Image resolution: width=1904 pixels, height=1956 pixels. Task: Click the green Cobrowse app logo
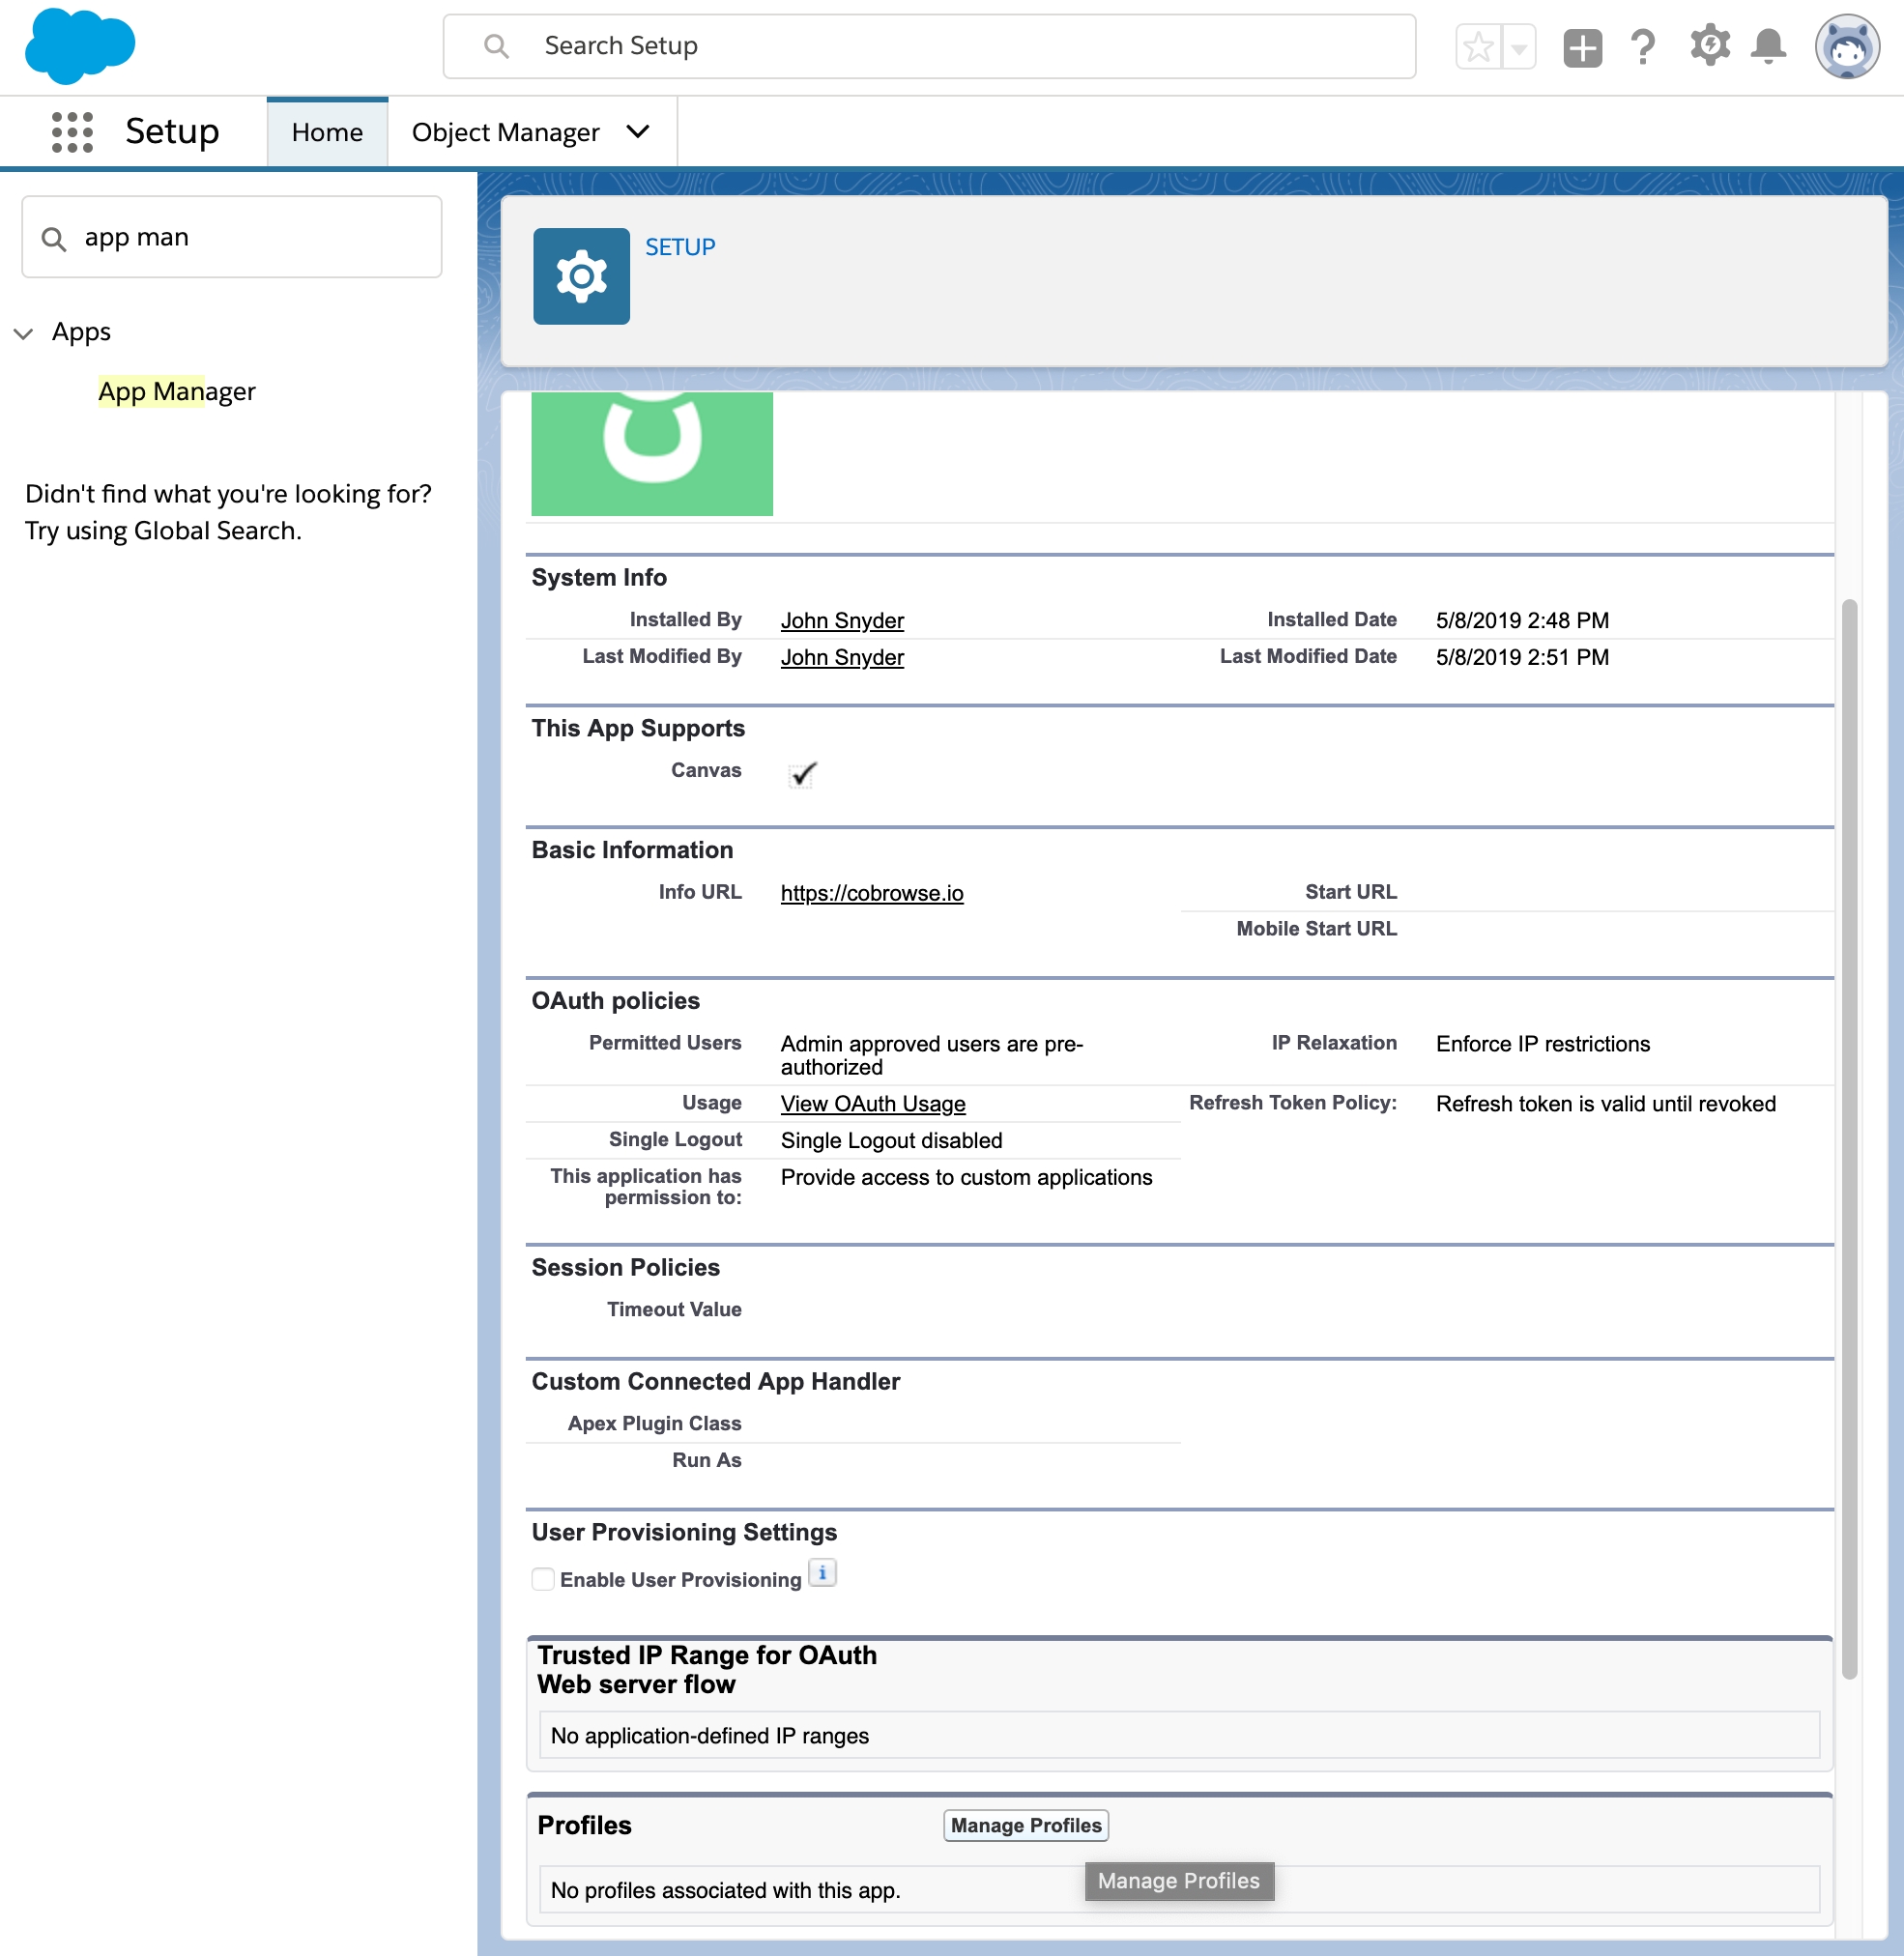pos(652,454)
